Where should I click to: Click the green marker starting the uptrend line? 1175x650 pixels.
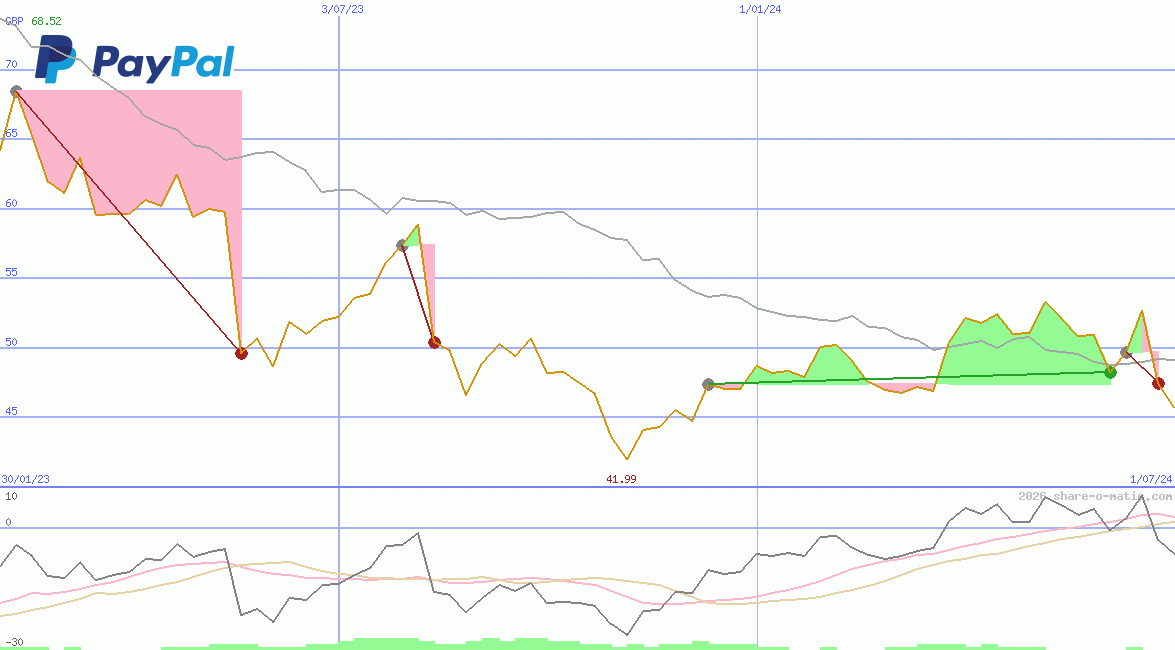point(709,382)
